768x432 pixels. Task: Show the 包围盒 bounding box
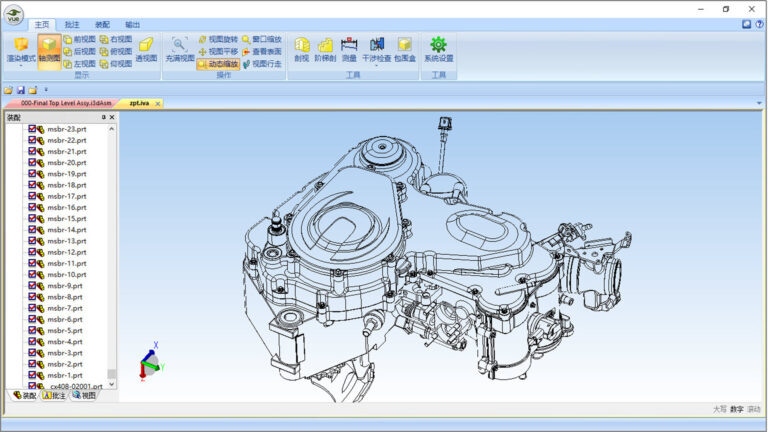[x=405, y=50]
